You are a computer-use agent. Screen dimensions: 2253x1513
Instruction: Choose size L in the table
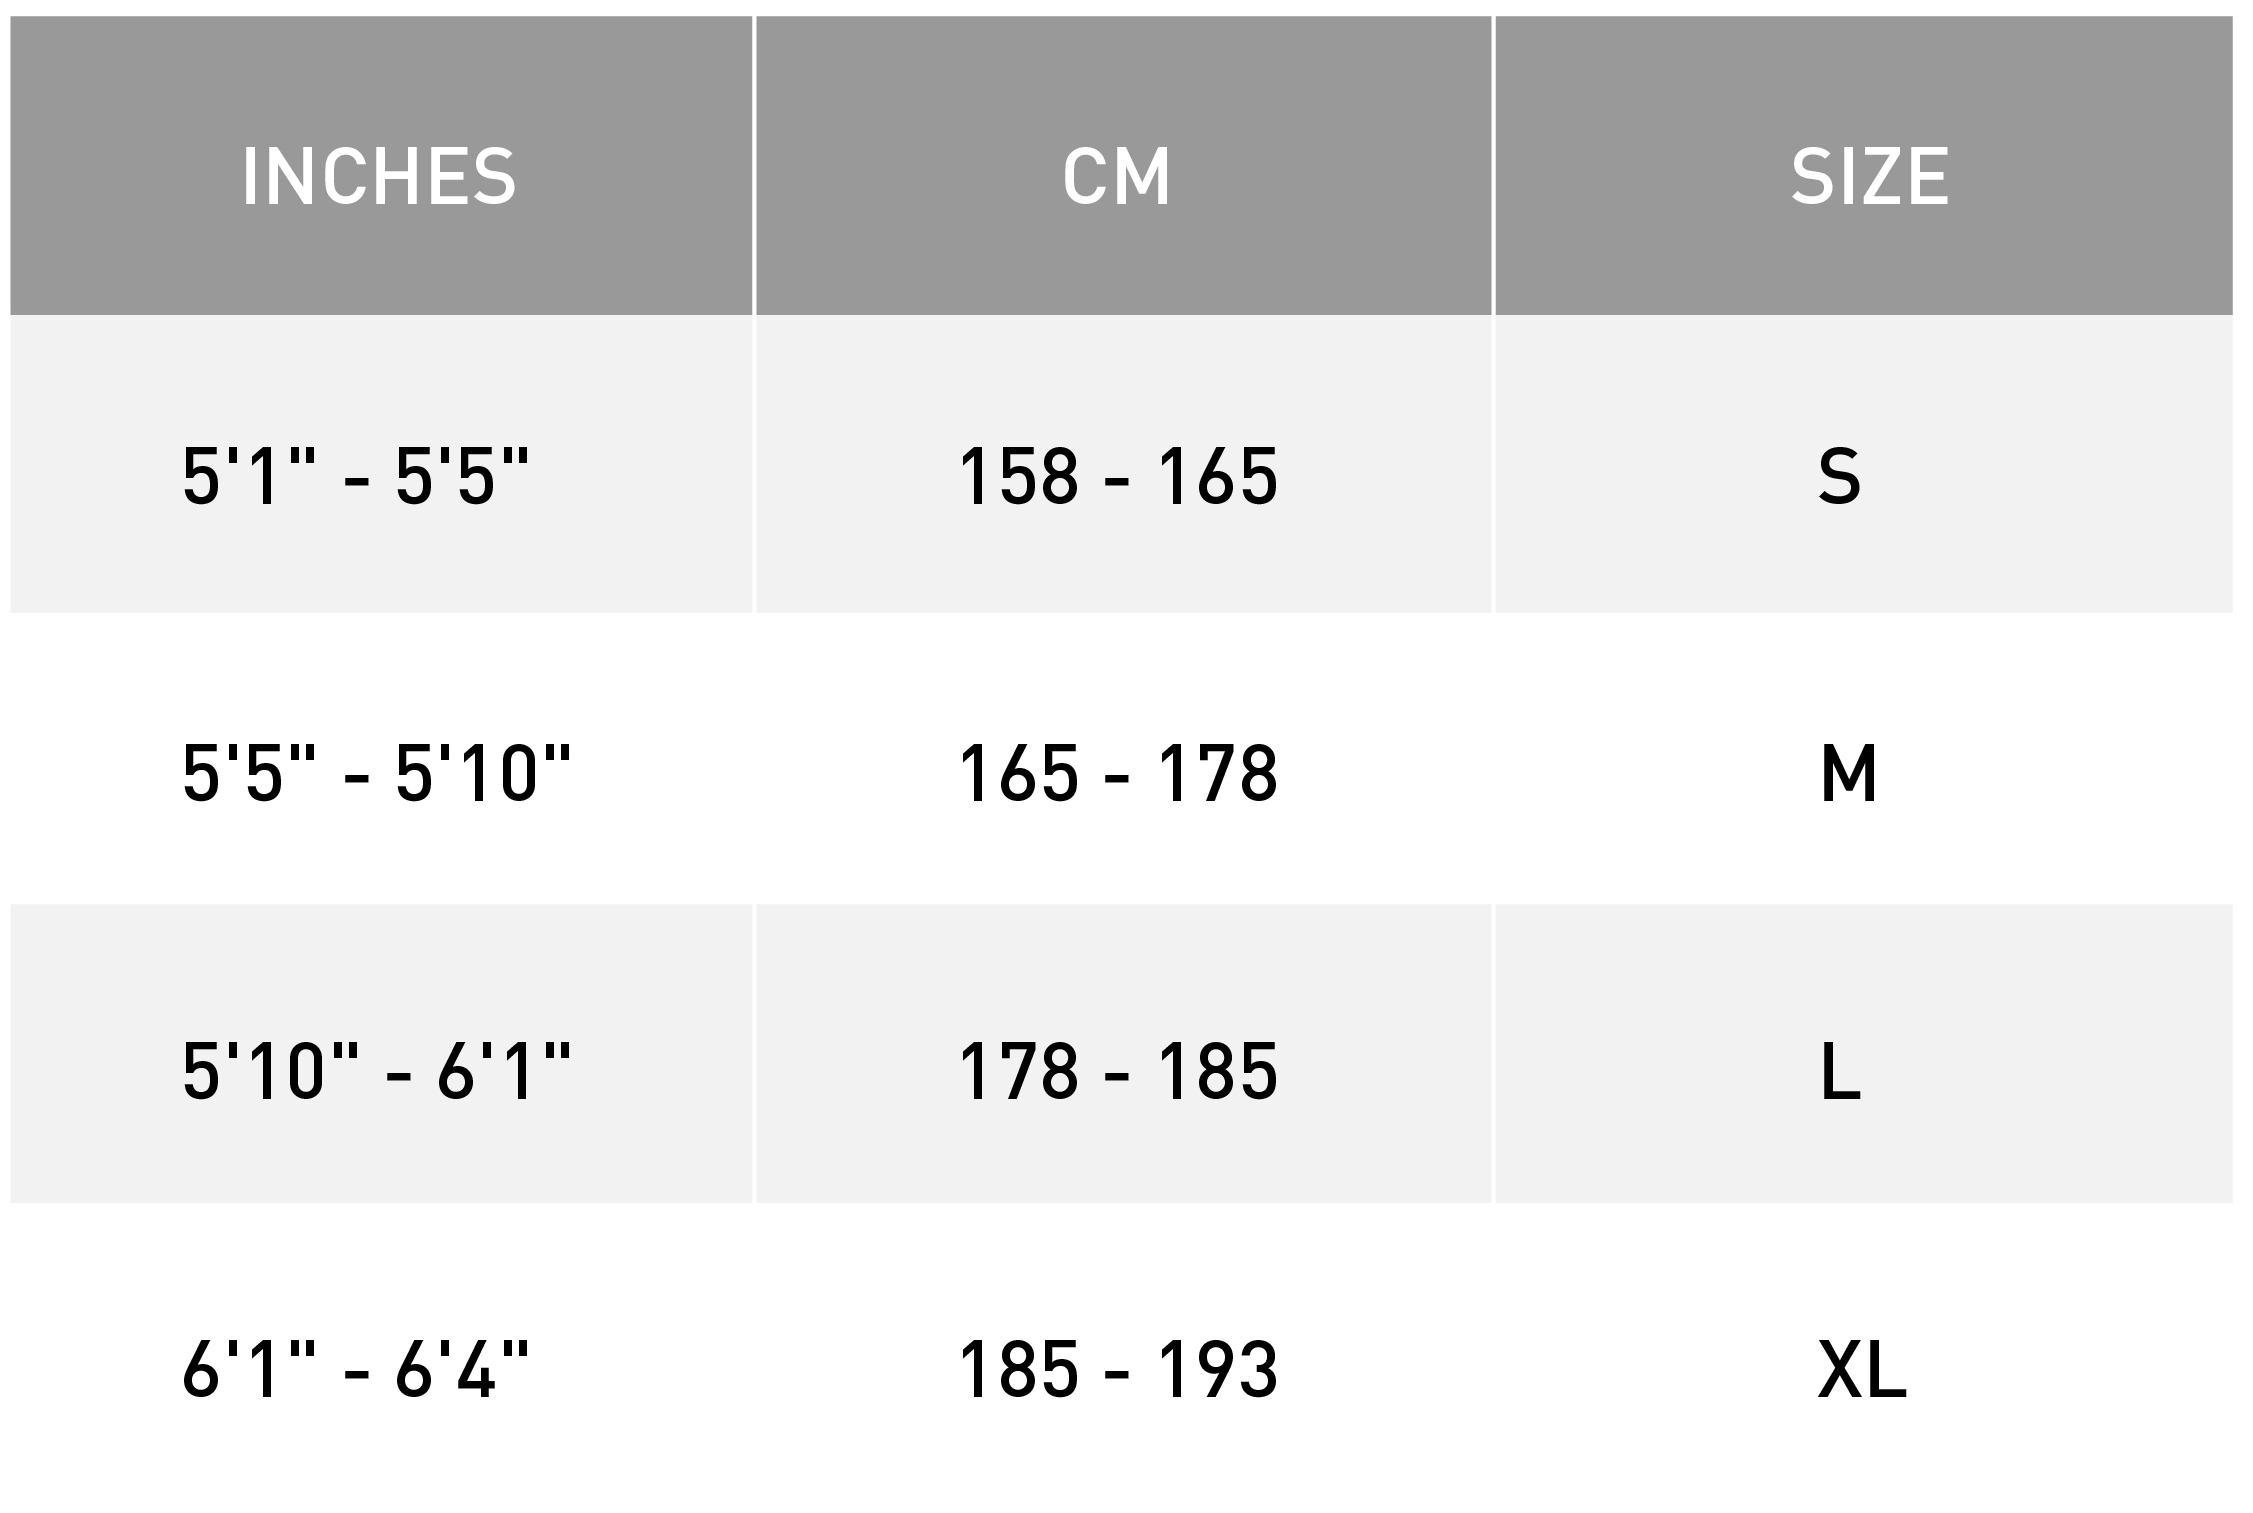click(1864, 1054)
